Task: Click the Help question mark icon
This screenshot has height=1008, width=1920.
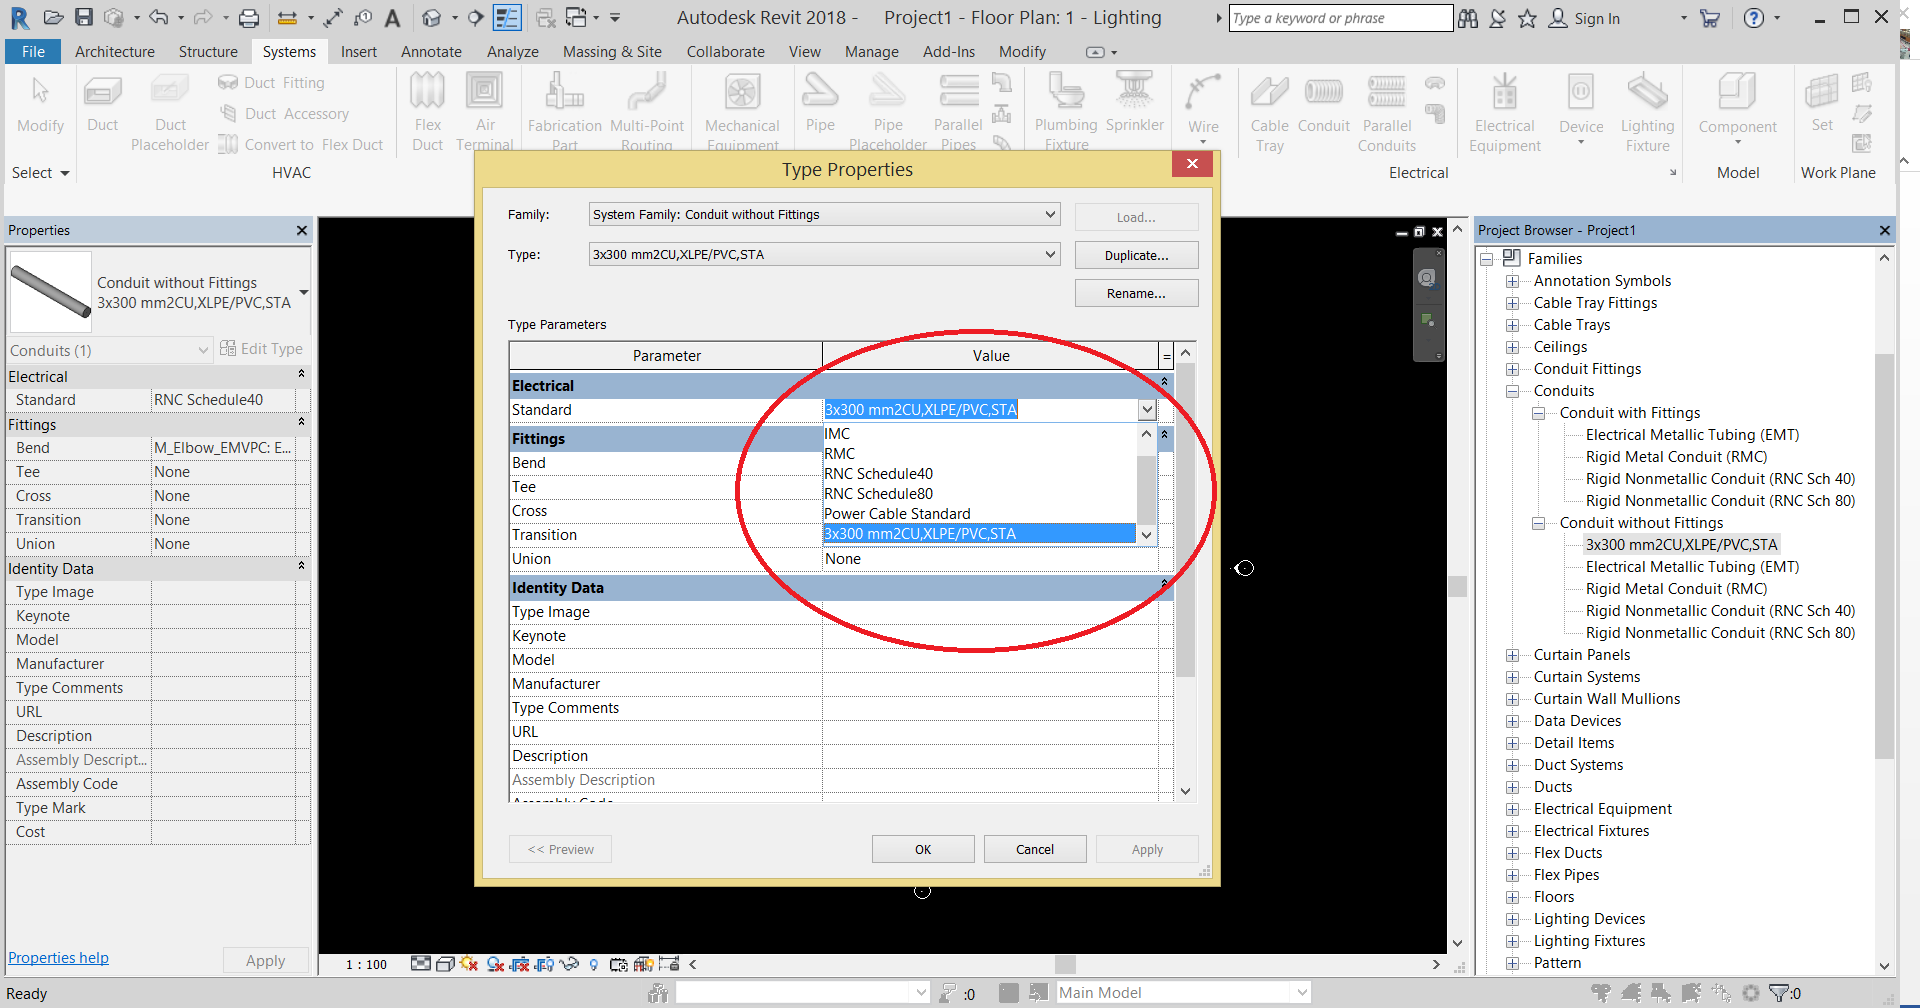Action: click(1754, 17)
